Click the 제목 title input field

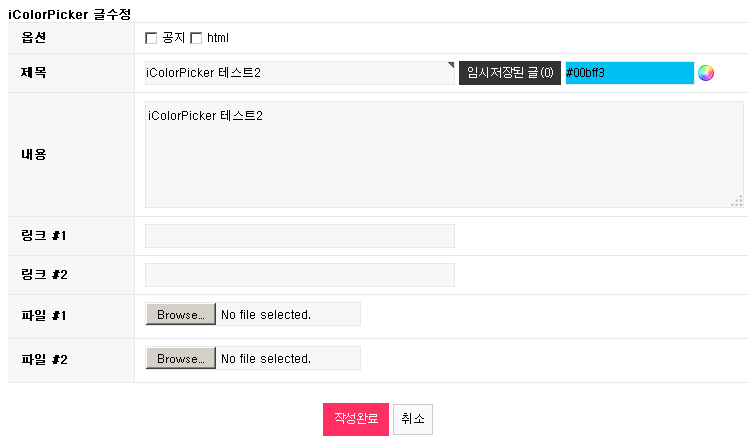(x=298, y=73)
